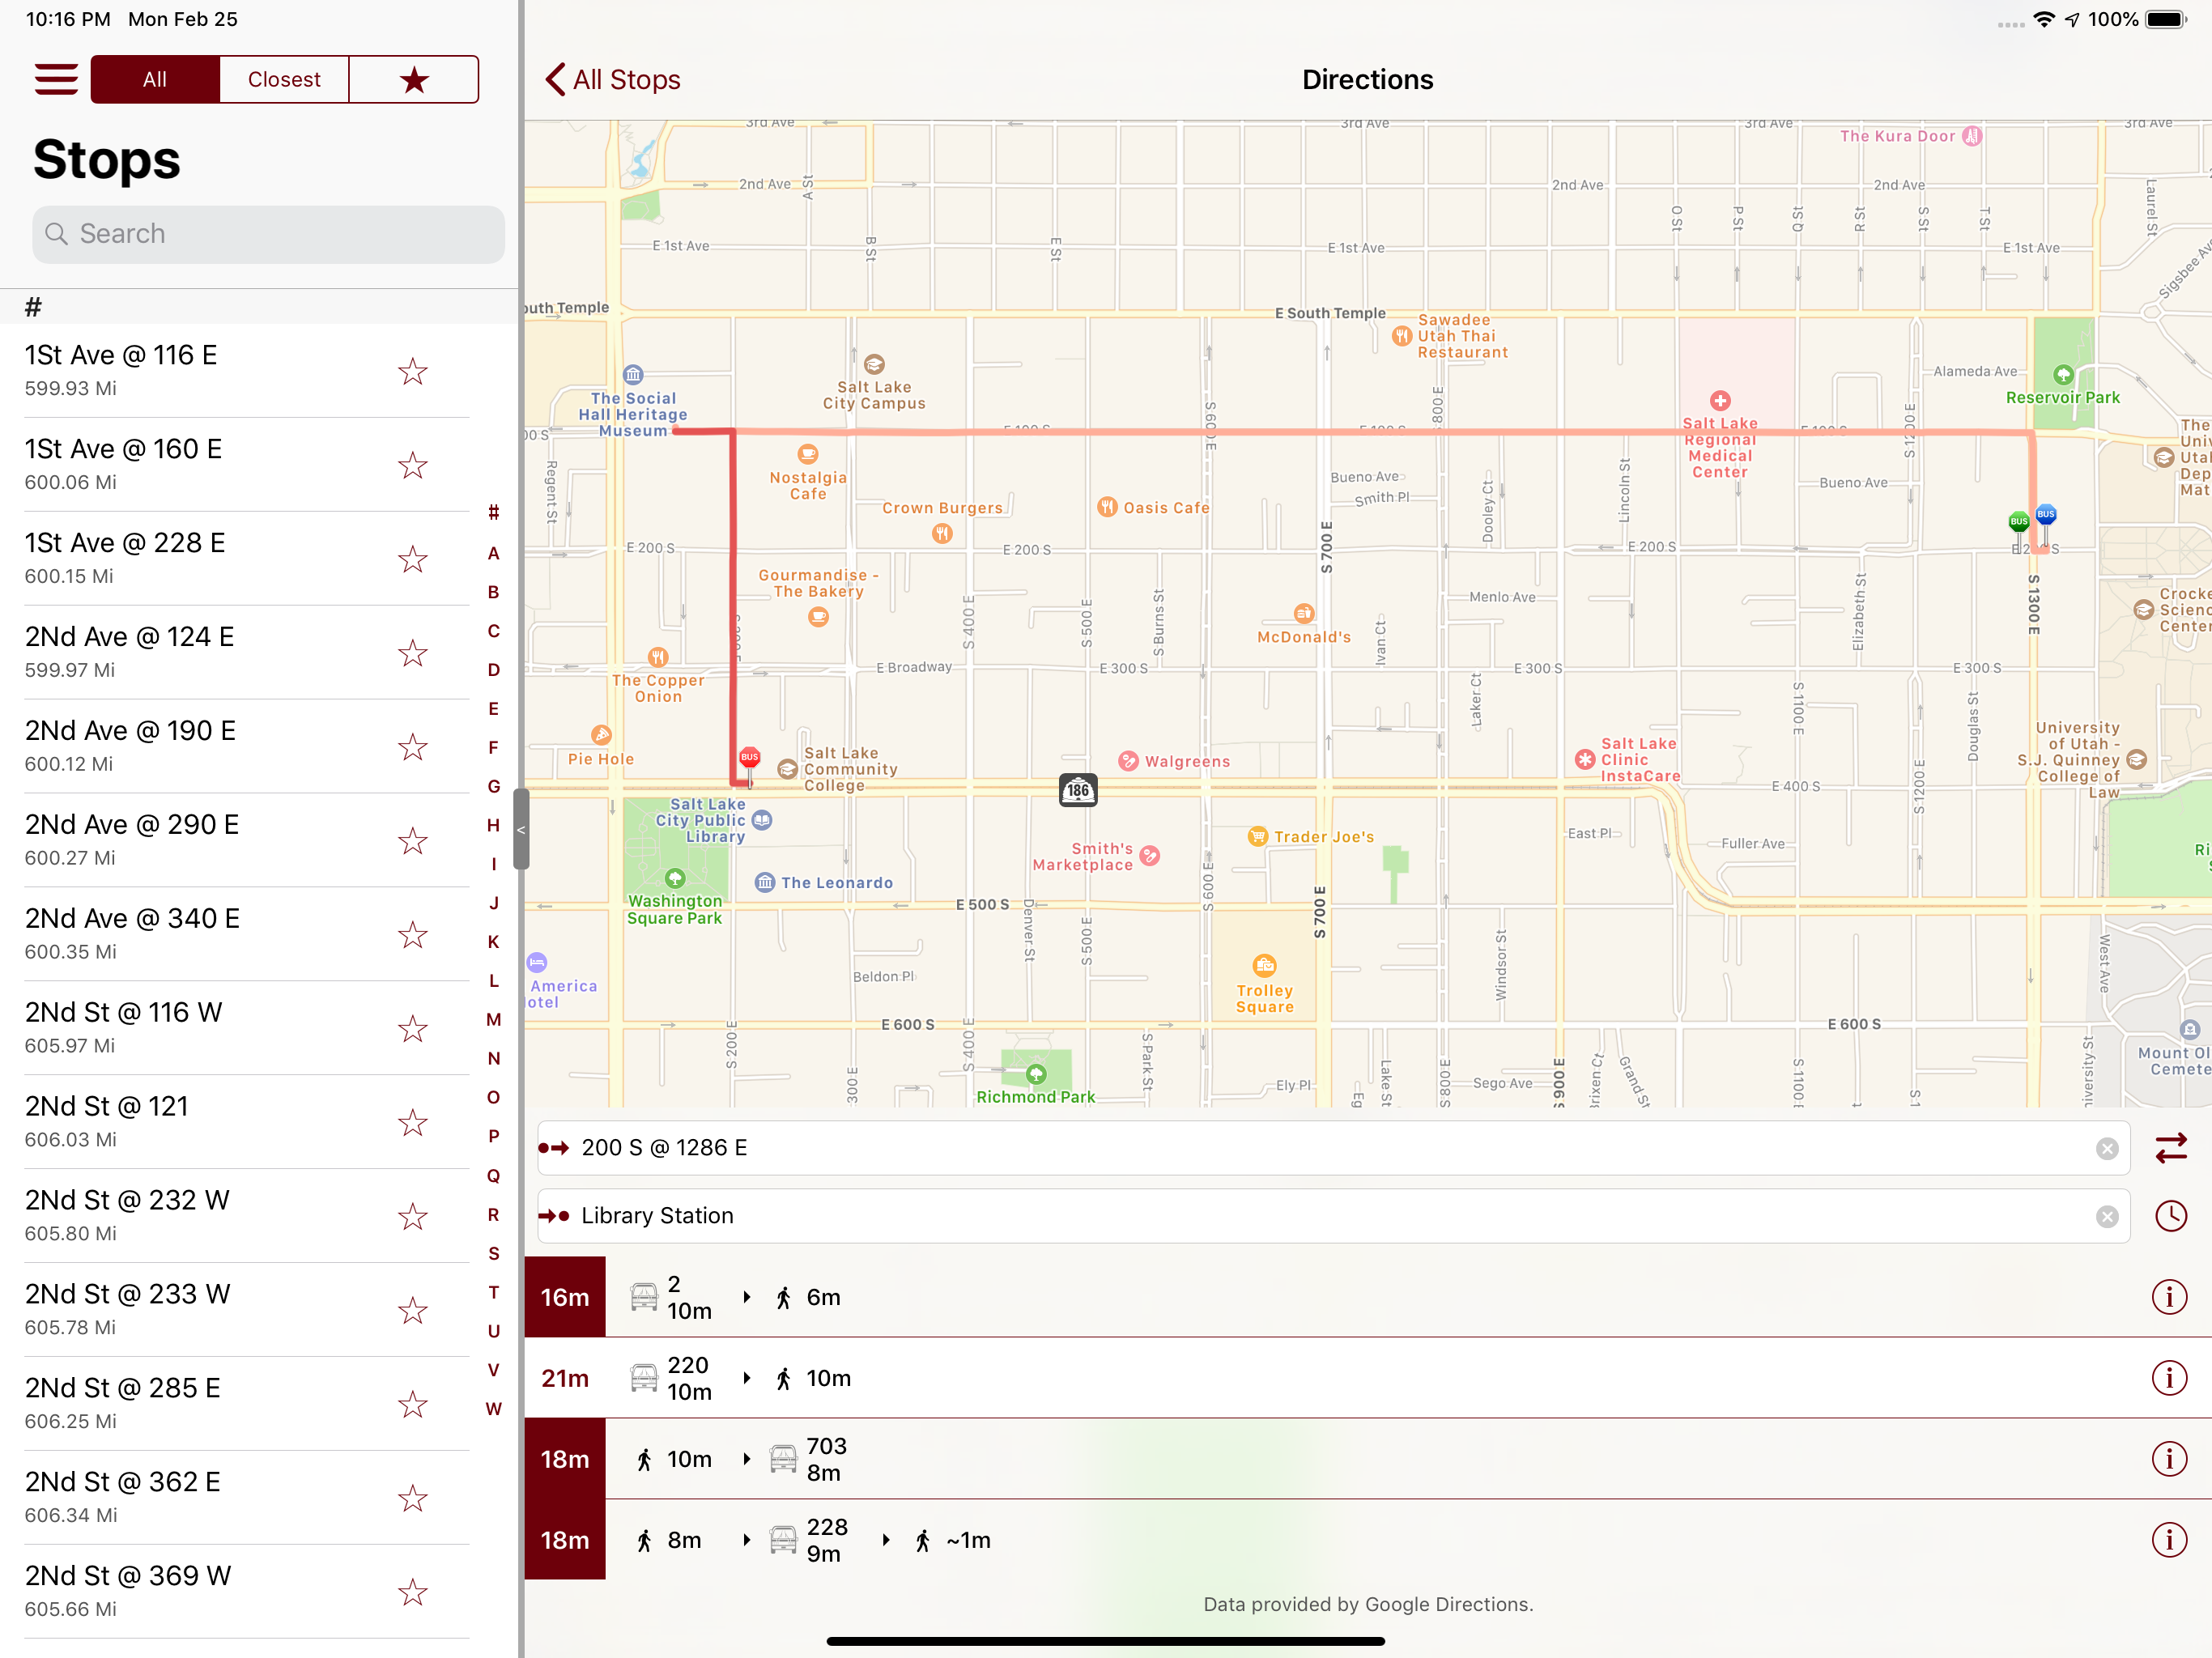Tap the Walgreens map marker
The height and width of the screenshot is (1658, 2212).
coord(1129,761)
